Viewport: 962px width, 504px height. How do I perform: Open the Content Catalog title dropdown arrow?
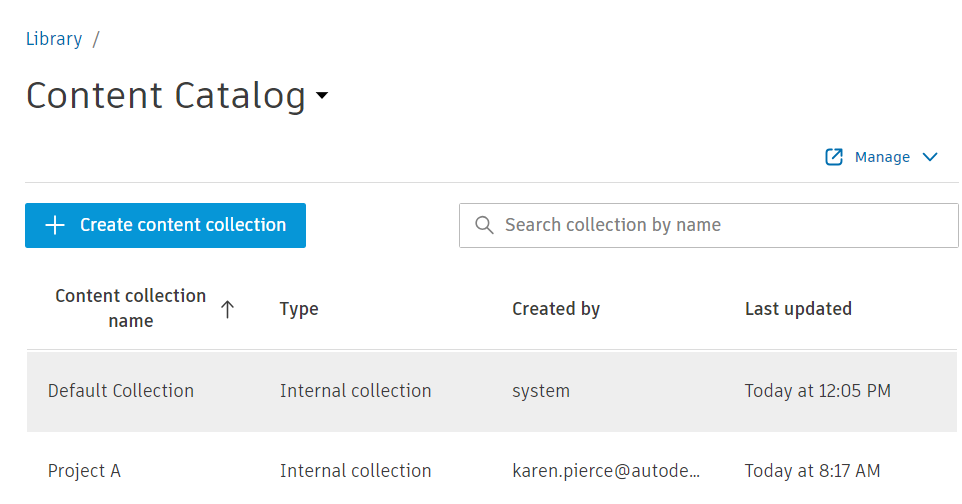(321, 96)
